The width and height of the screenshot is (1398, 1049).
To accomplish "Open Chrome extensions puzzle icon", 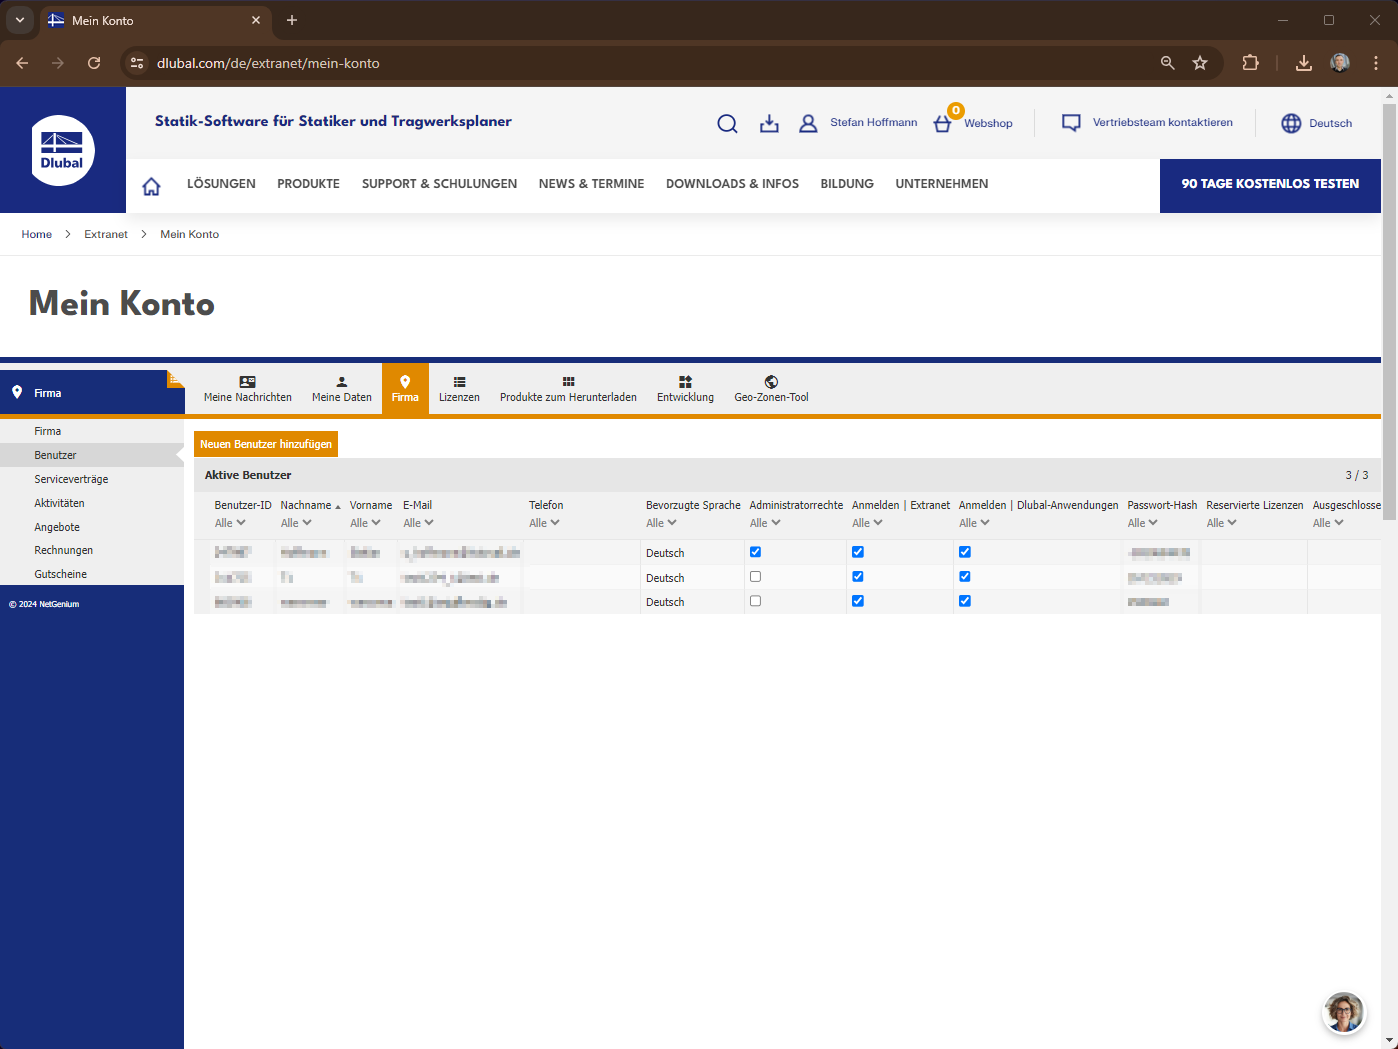I will tap(1250, 63).
